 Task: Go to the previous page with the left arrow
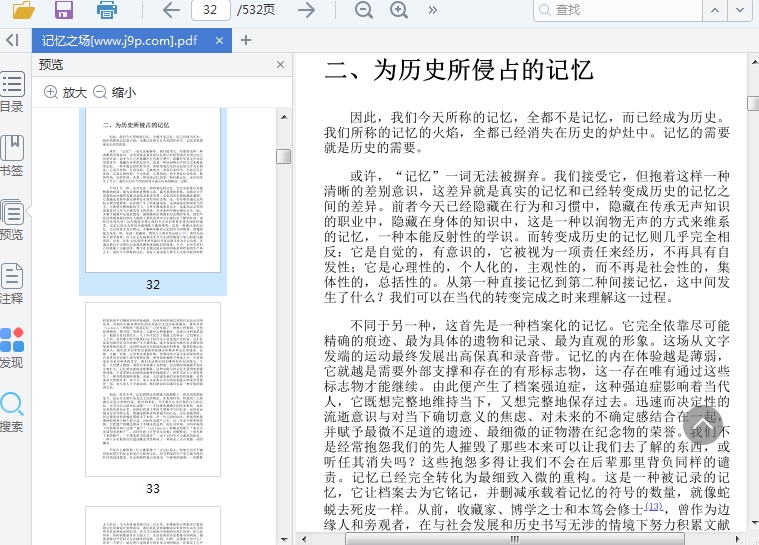pos(171,10)
